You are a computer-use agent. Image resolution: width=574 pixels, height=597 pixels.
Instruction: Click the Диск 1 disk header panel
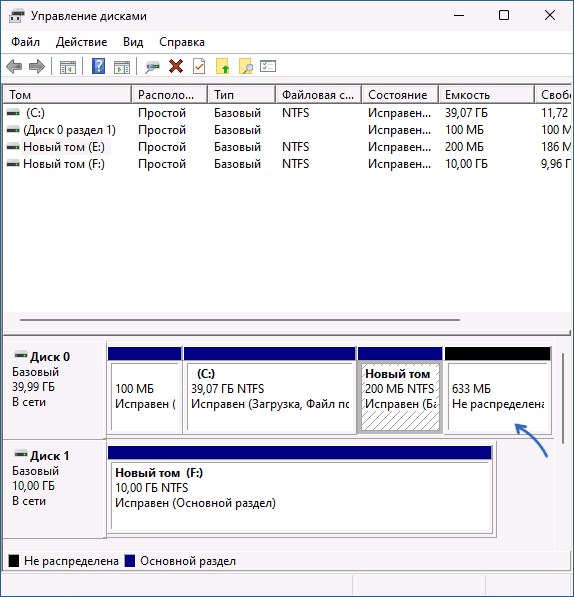pyautogui.click(x=54, y=489)
